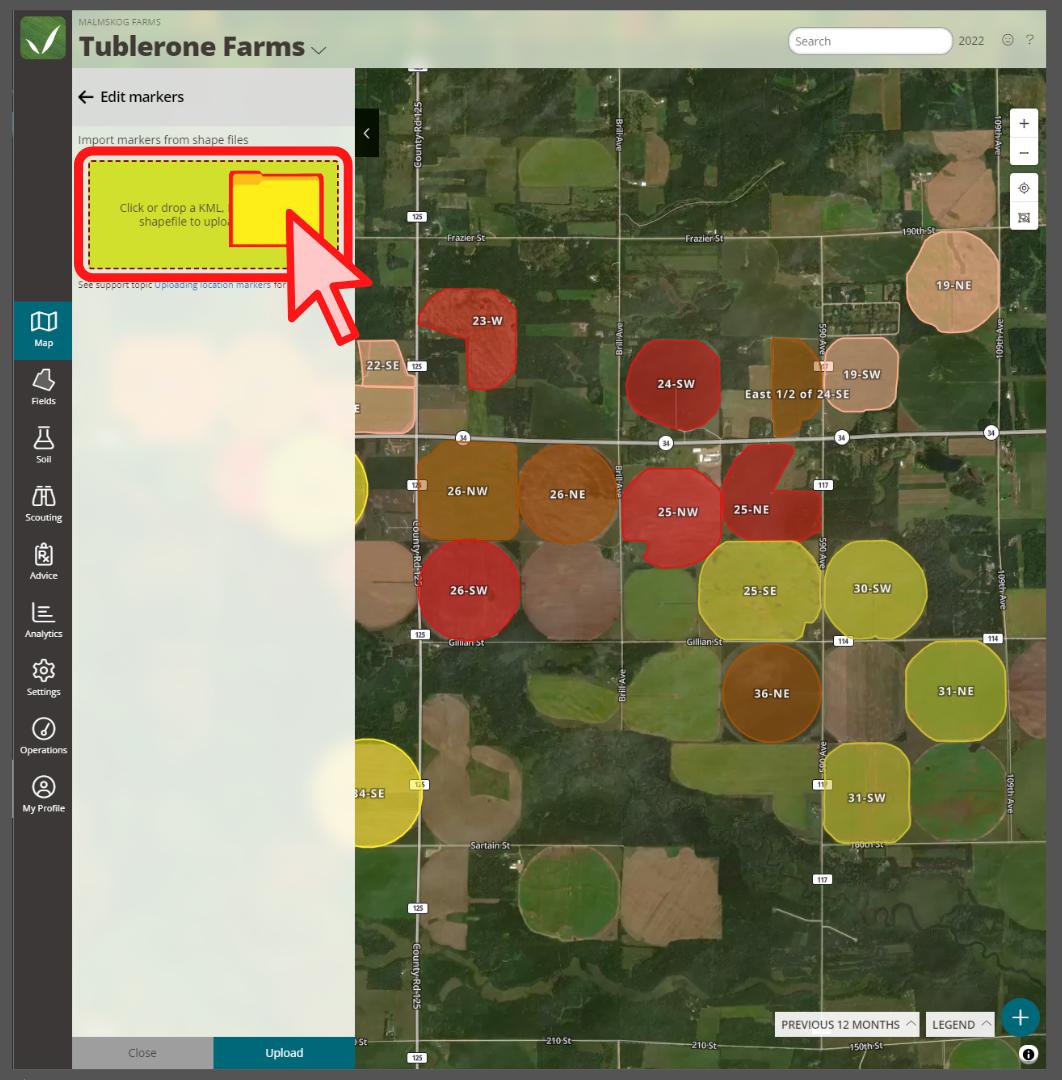The height and width of the screenshot is (1080, 1062).
Task: Click the file drop upload area
Action: pyautogui.click(x=214, y=214)
